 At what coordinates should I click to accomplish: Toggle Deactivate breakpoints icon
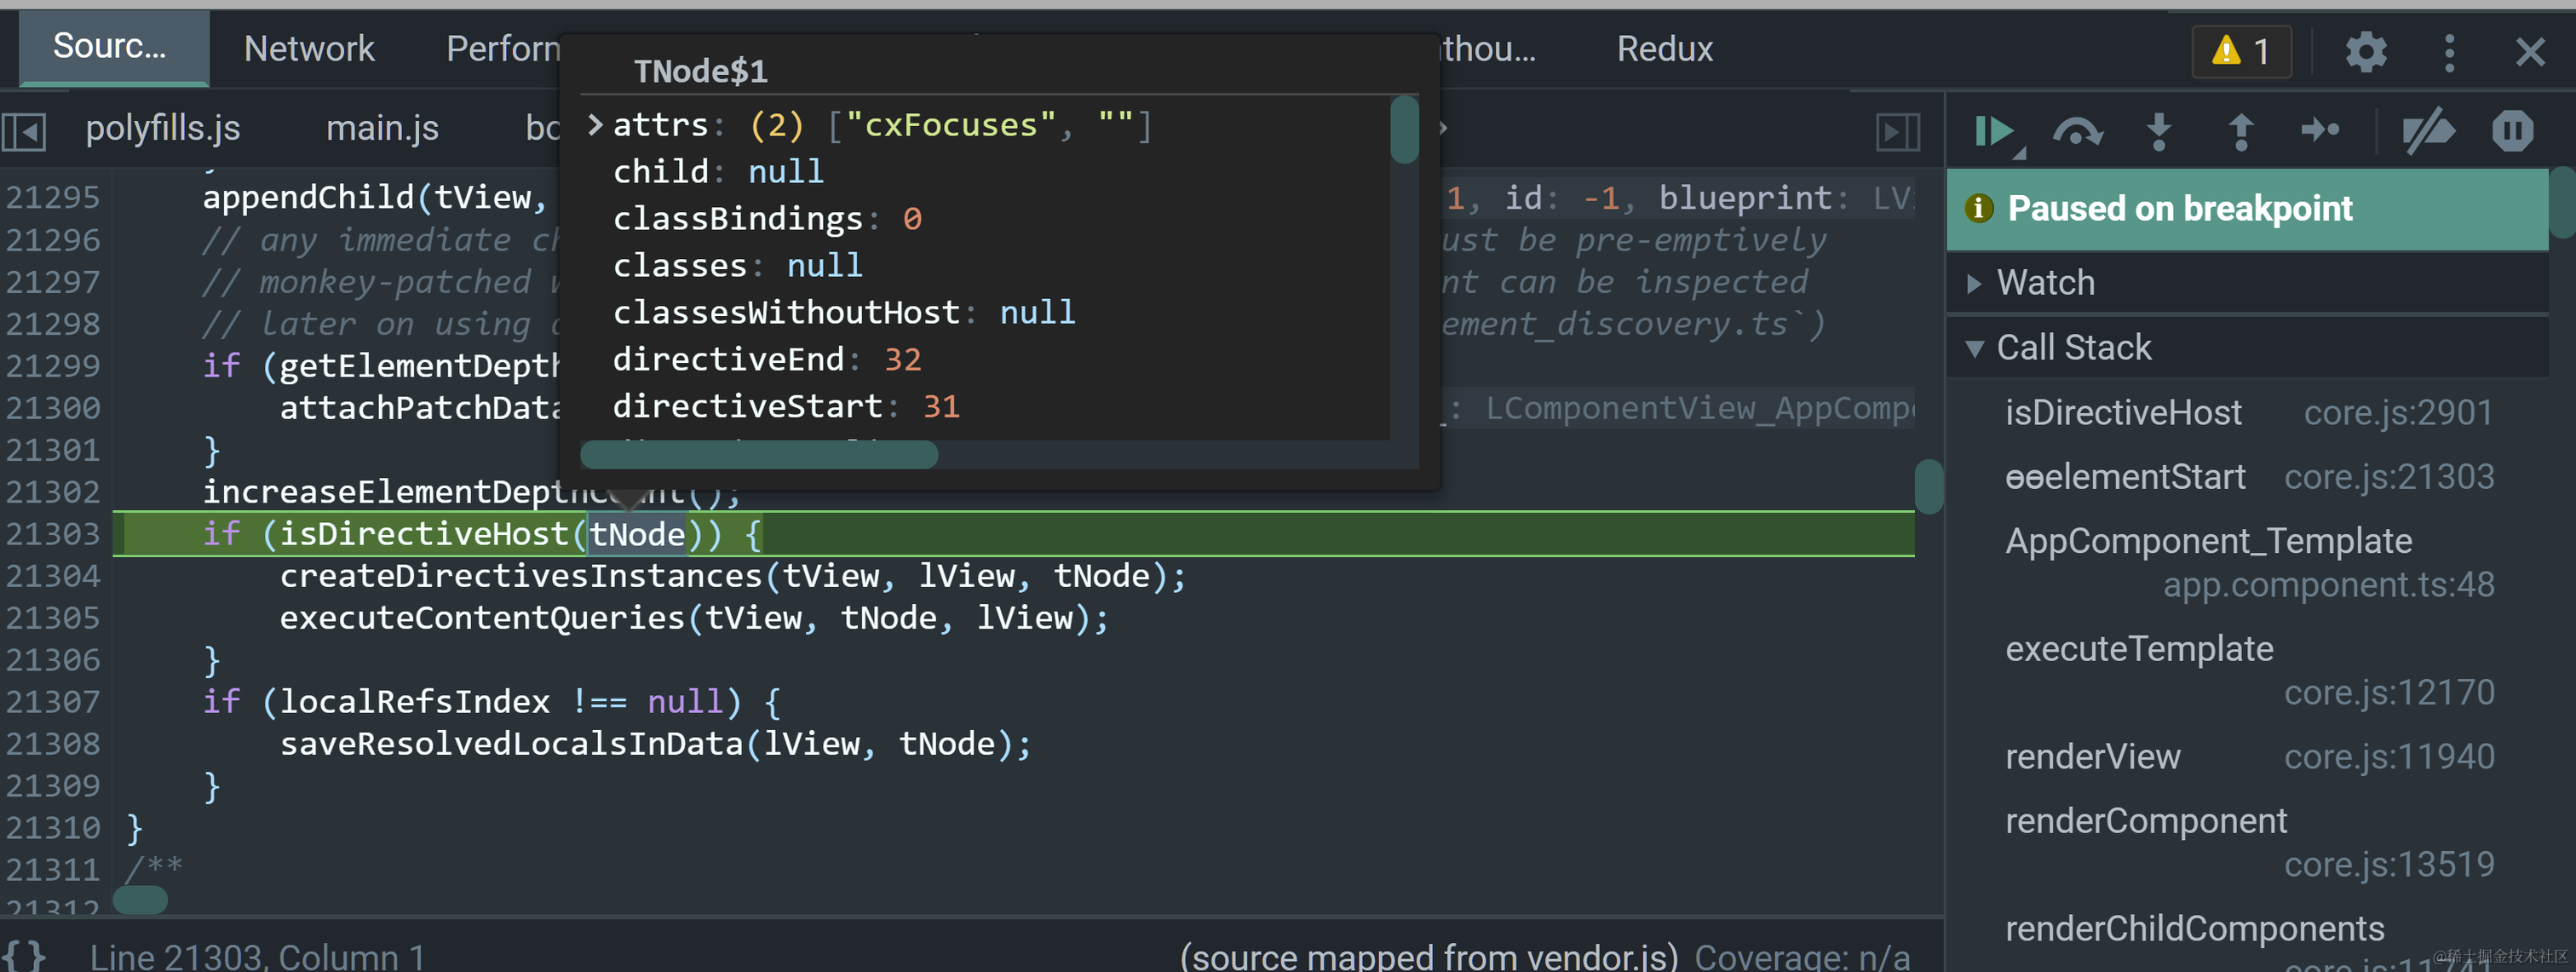point(2428,131)
